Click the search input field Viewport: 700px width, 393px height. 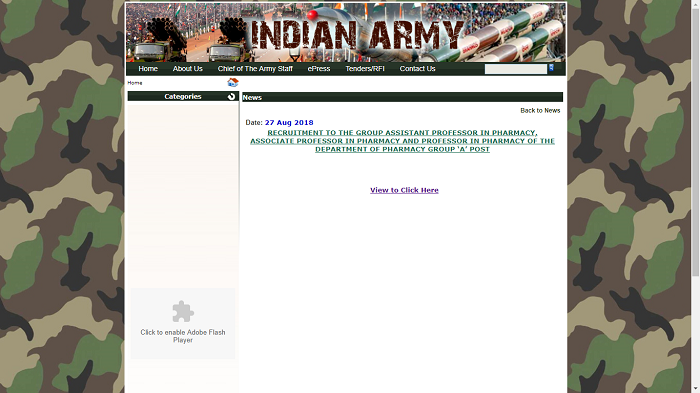tap(516, 69)
